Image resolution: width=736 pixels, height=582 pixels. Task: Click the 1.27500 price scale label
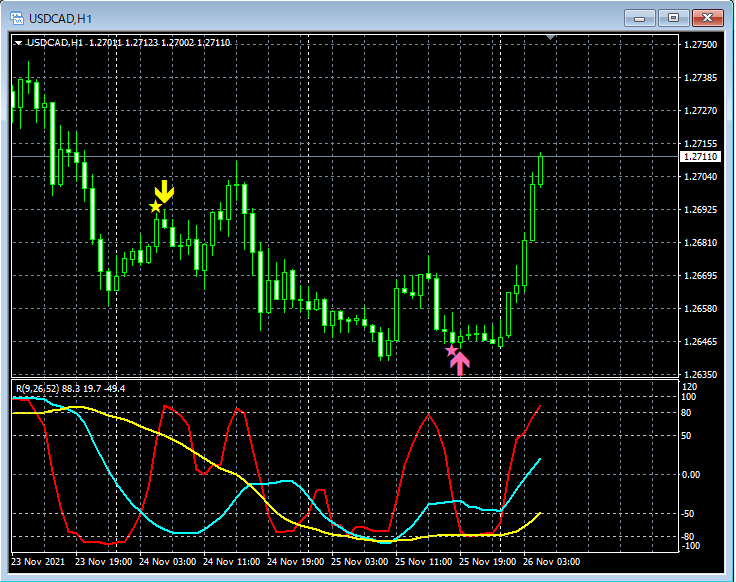pos(700,45)
